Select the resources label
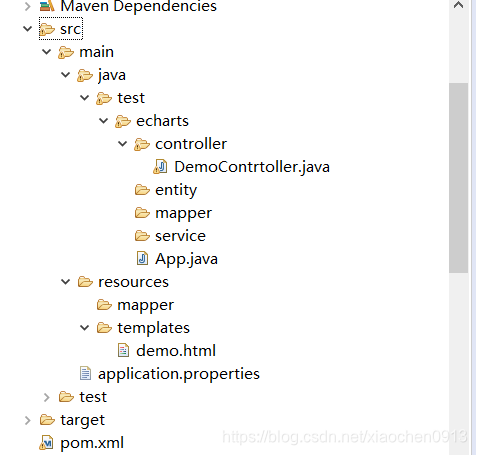477x455 pixels. click(133, 282)
